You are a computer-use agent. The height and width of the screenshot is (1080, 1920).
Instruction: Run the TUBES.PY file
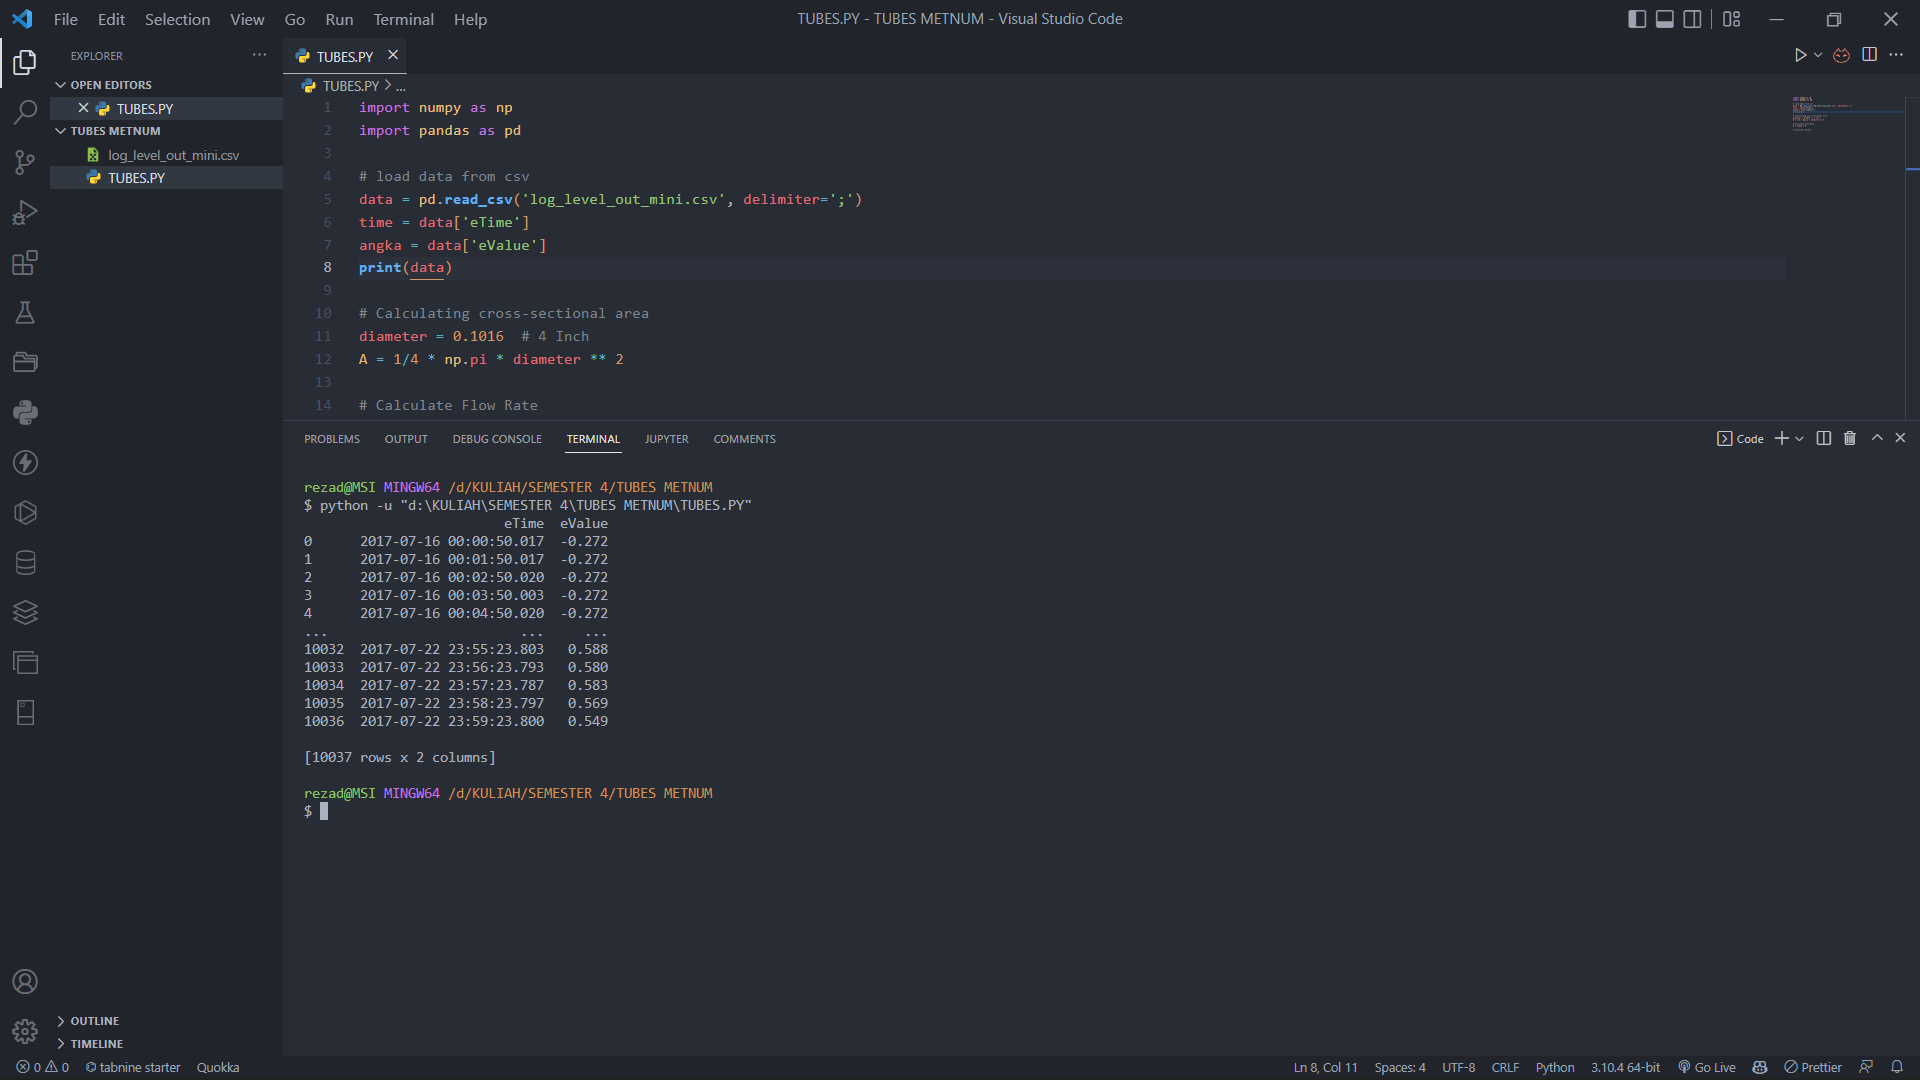pyautogui.click(x=1801, y=55)
